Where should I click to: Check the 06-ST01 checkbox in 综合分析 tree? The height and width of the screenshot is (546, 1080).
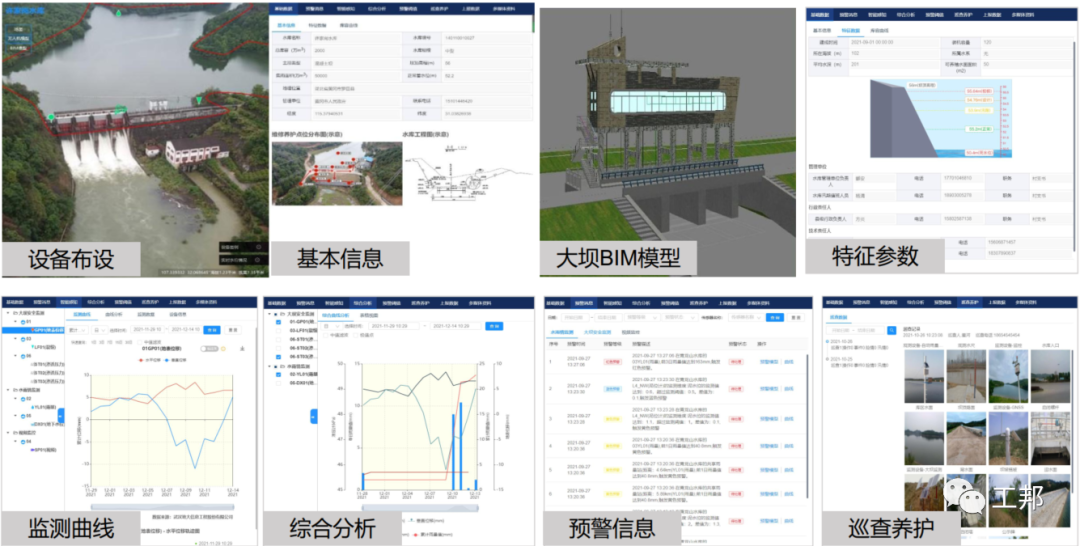pyautogui.click(x=278, y=339)
